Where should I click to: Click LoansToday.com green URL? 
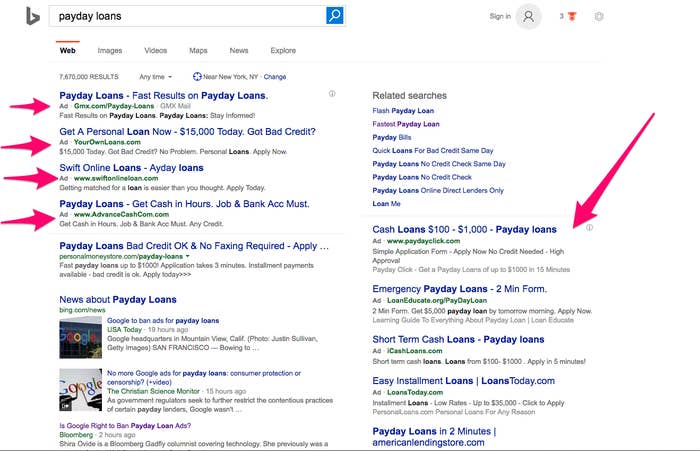[415, 393]
